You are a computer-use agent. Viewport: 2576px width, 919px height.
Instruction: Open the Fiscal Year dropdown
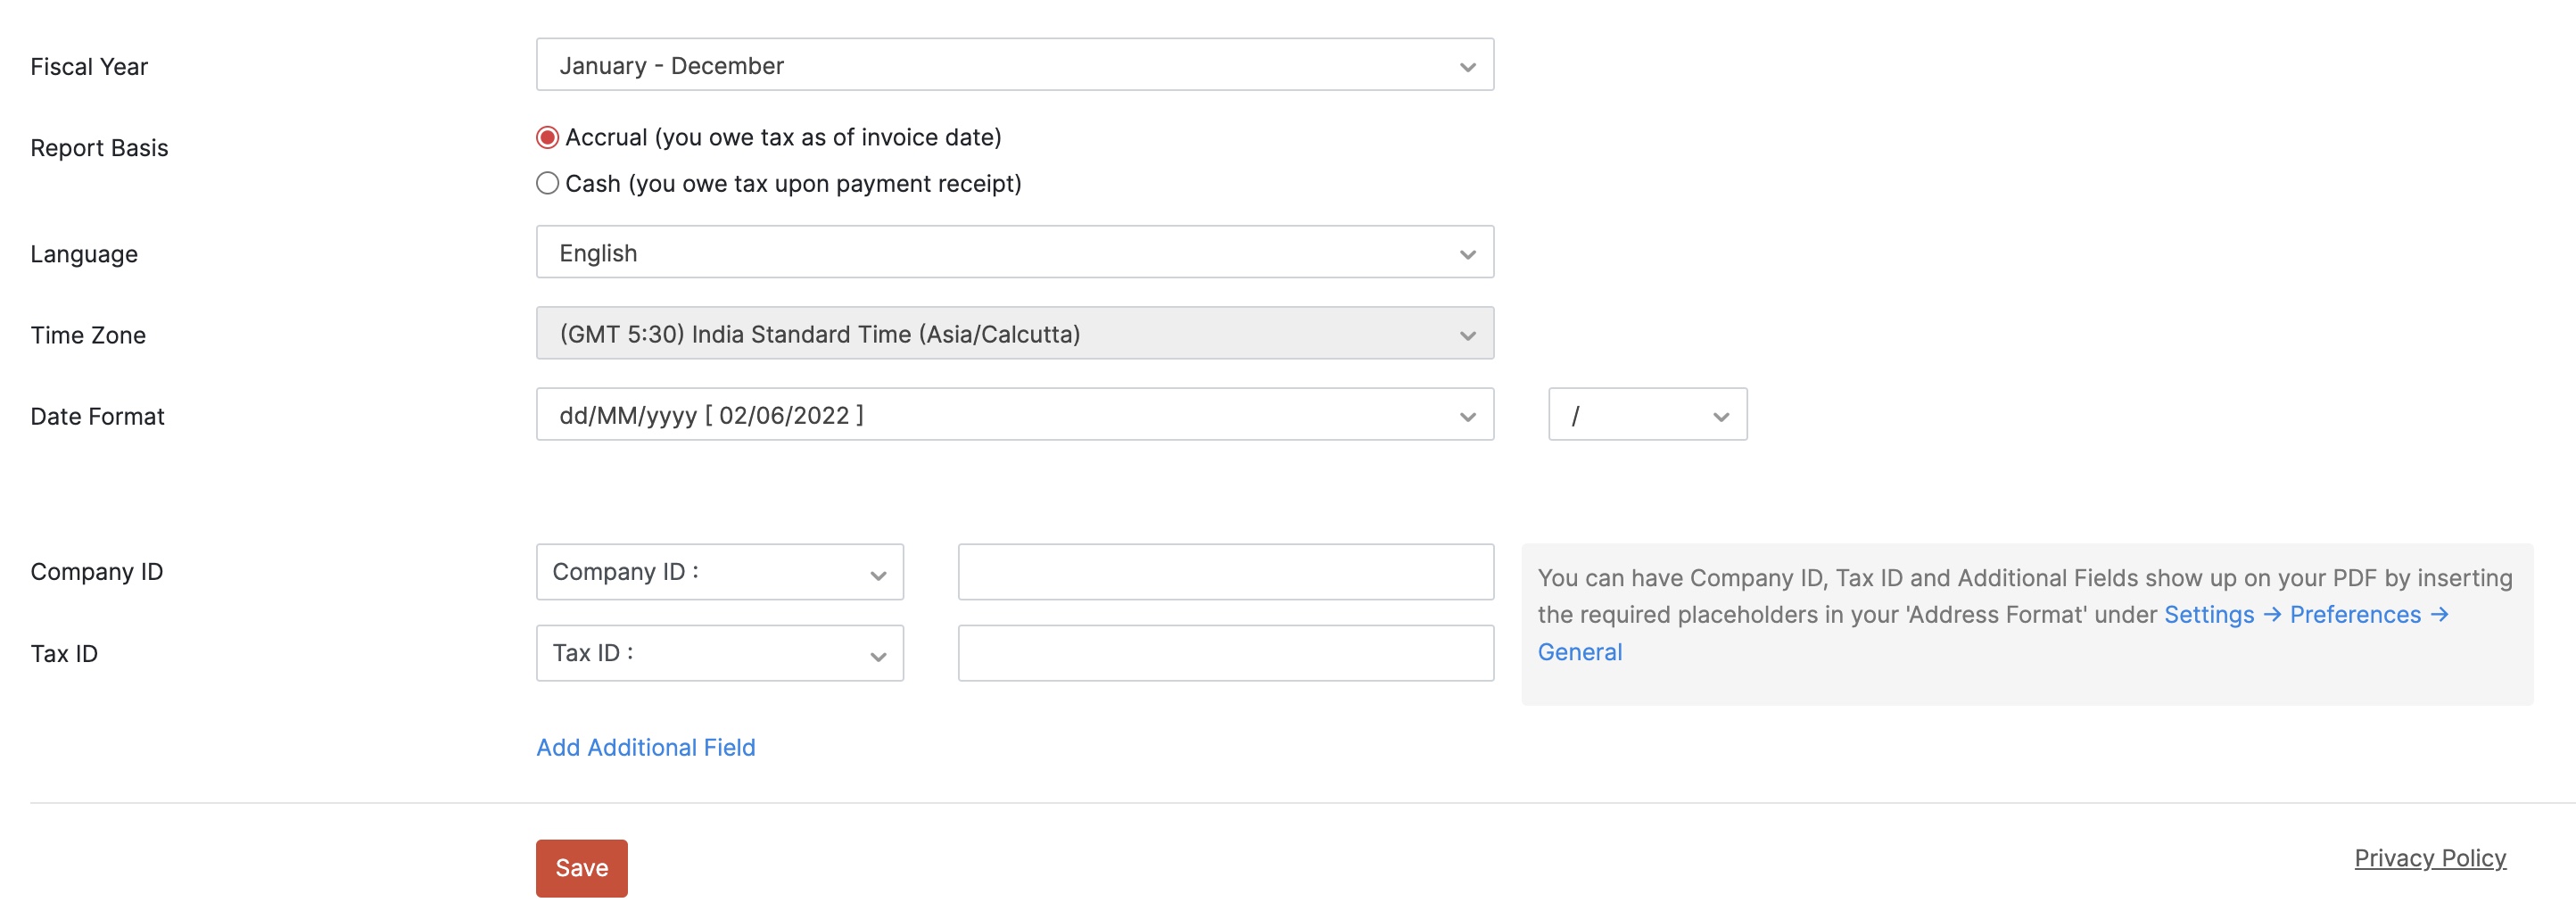click(1014, 65)
